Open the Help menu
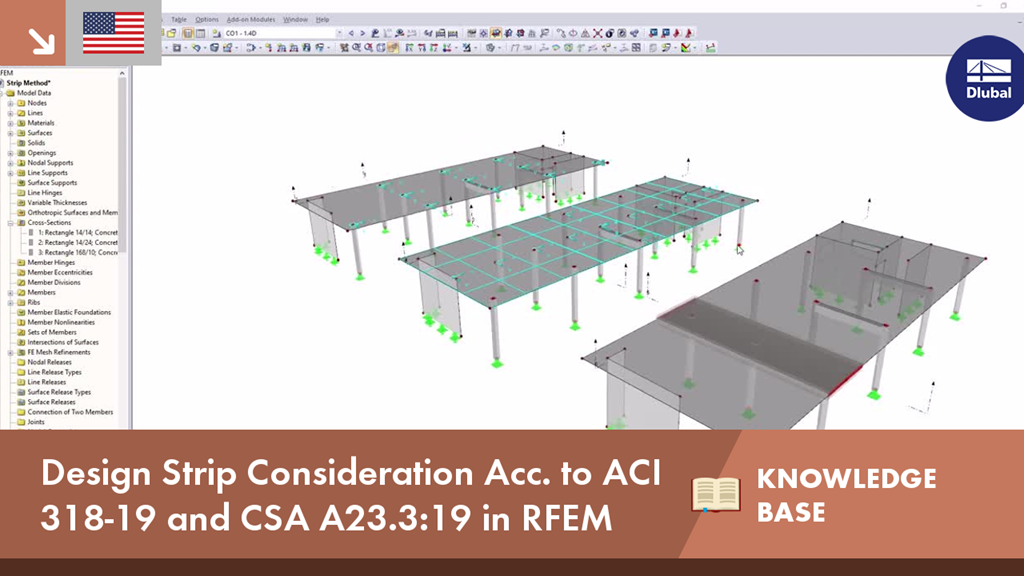 [323, 20]
